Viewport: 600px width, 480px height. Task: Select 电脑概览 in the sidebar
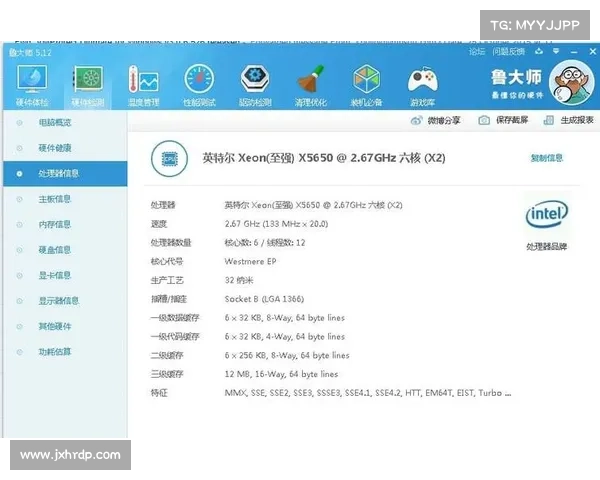pos(54,122)
